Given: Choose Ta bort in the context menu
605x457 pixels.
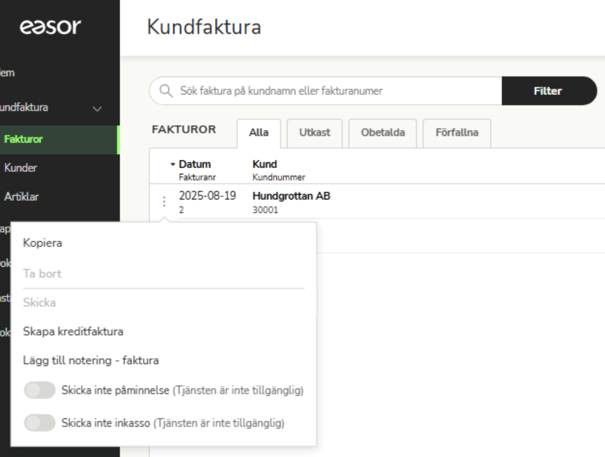Looking at the screenshot, I should click(42, 274).
